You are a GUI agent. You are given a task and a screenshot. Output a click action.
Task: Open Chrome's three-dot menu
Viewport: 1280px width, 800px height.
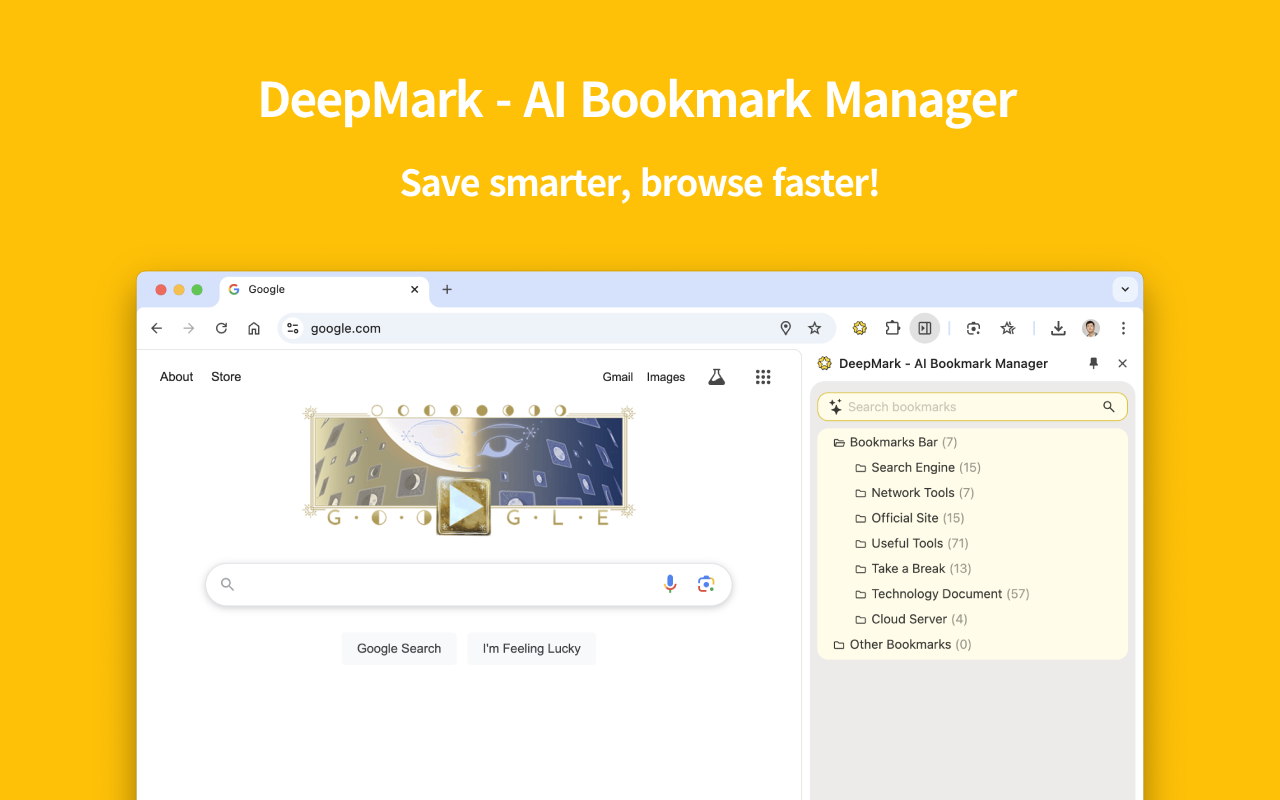point(1123,327)
